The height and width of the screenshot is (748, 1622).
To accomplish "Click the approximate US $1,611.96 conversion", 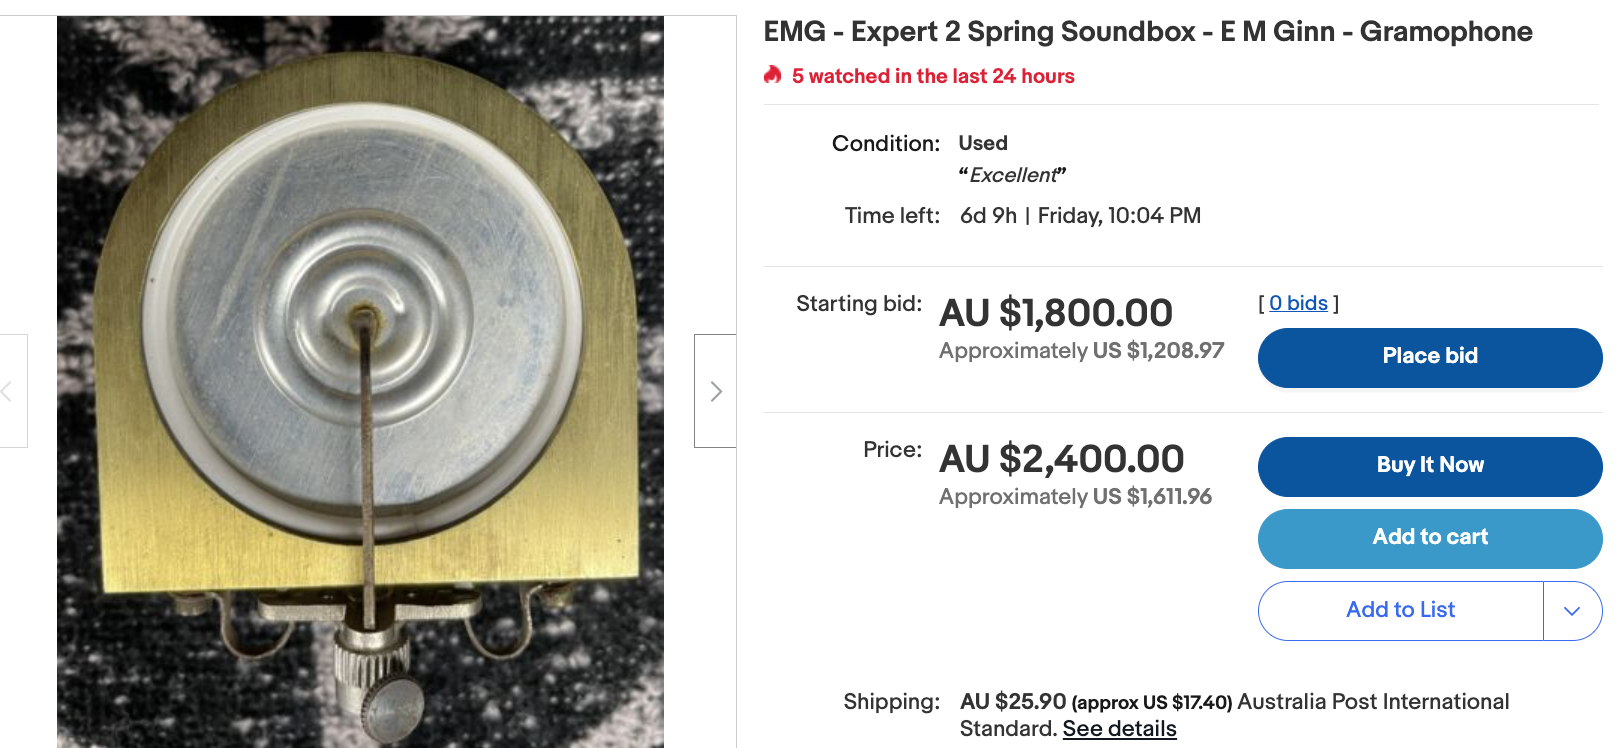I will (x=1075, y=497).
